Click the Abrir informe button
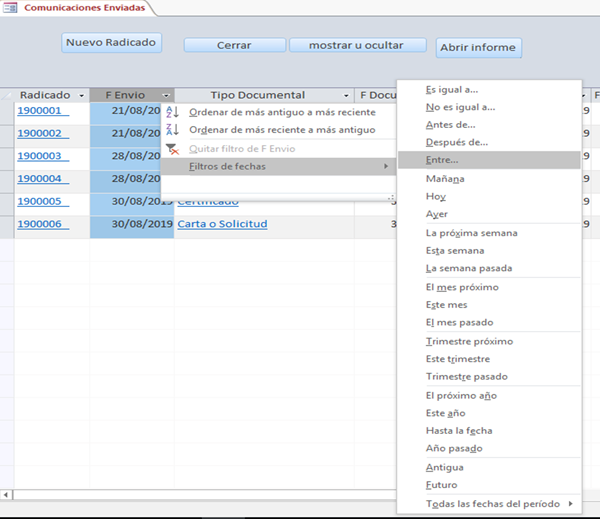 coord(478,47)
